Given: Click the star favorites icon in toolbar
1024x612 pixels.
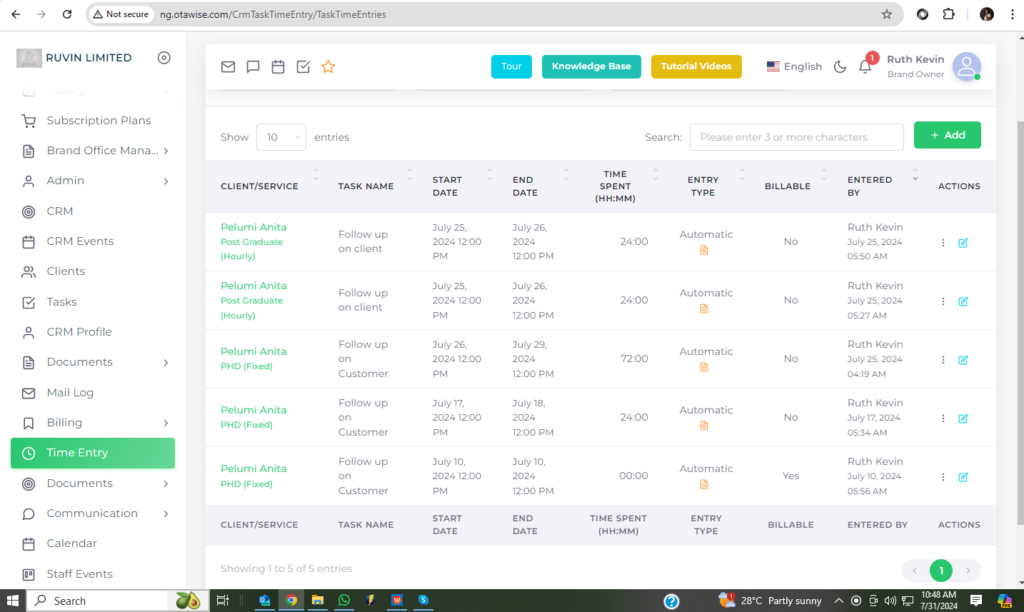Looking at the screenshot, I should [x=328, y=67].
